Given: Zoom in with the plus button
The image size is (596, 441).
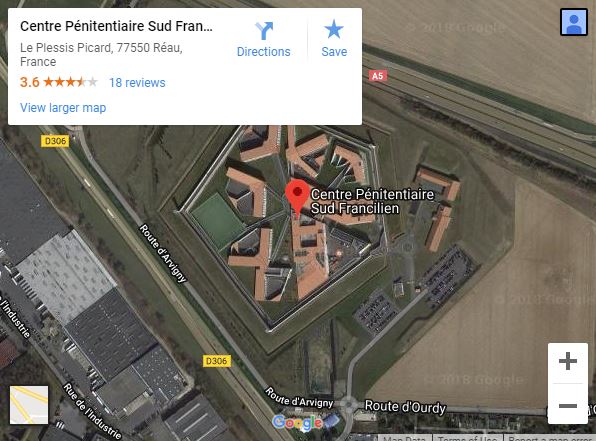Looking at the screenshot, I should (568, 361).
